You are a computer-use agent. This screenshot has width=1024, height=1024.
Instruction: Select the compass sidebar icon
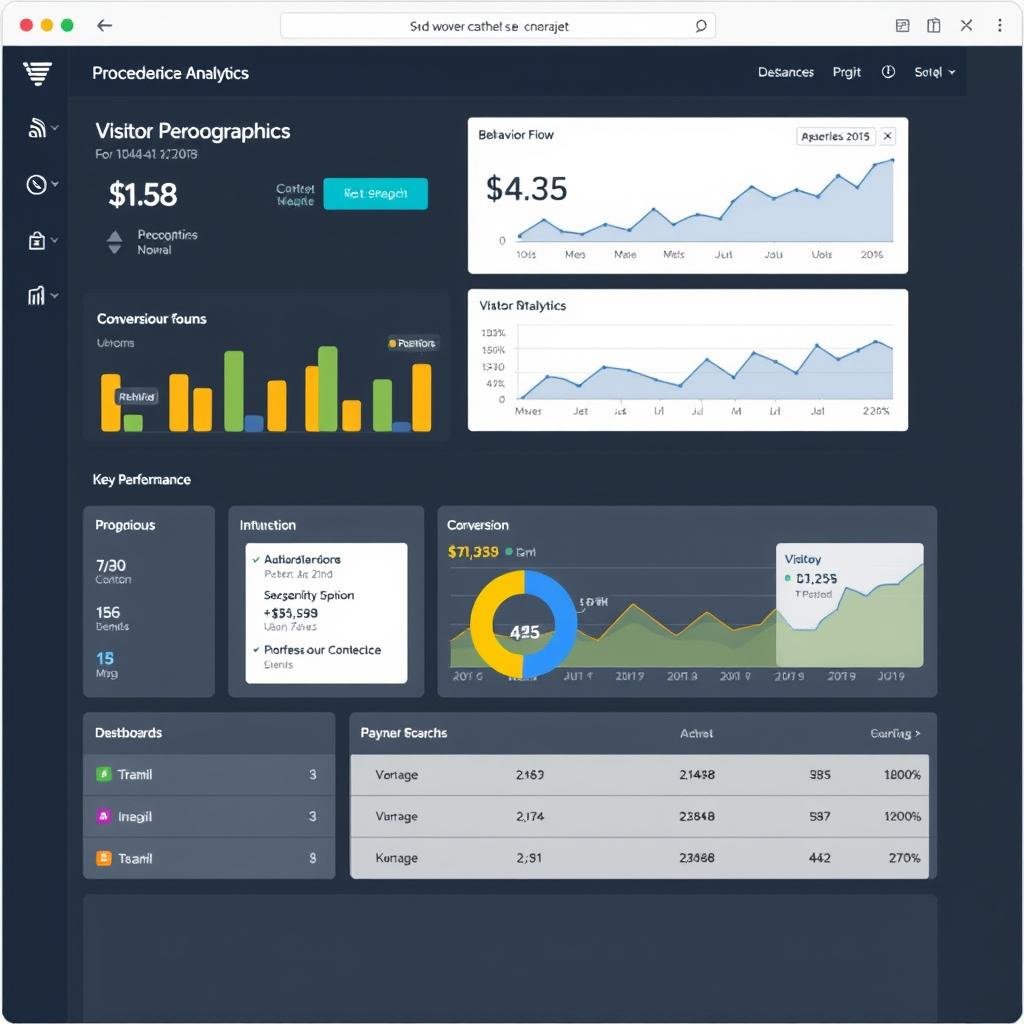click(x=37, y=184)
